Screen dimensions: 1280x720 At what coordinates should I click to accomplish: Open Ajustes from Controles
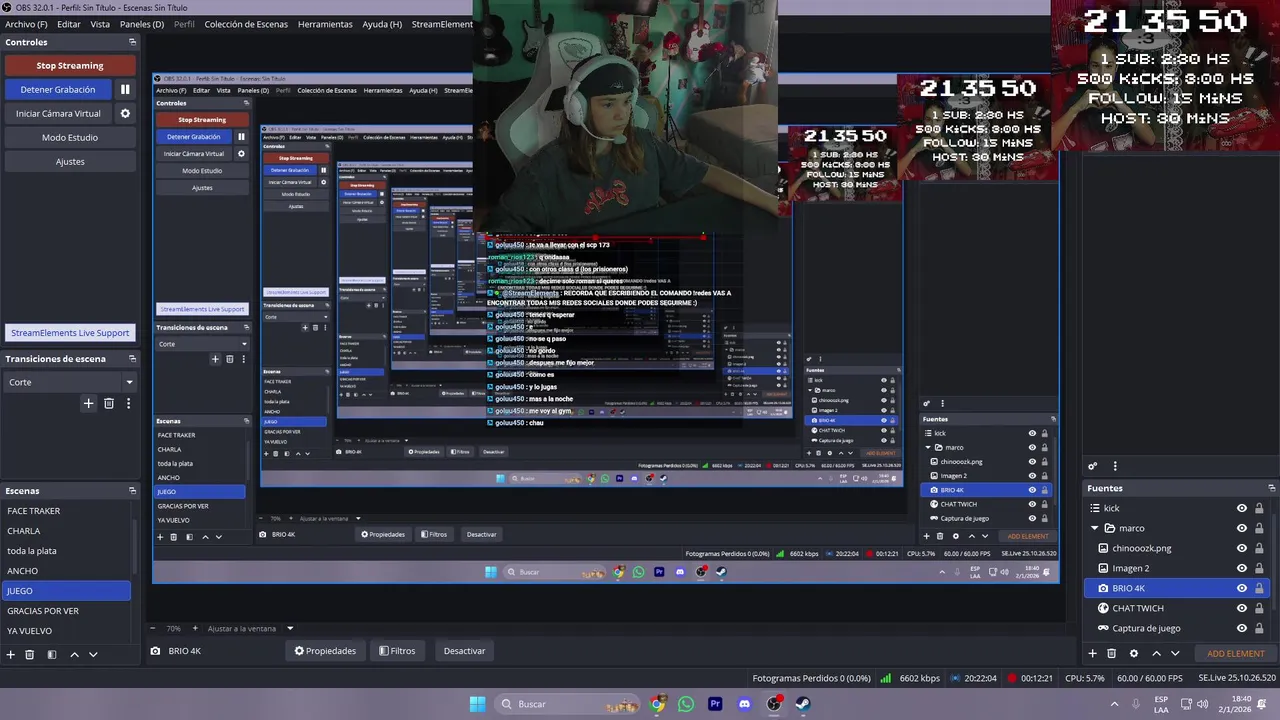[70, 162]
